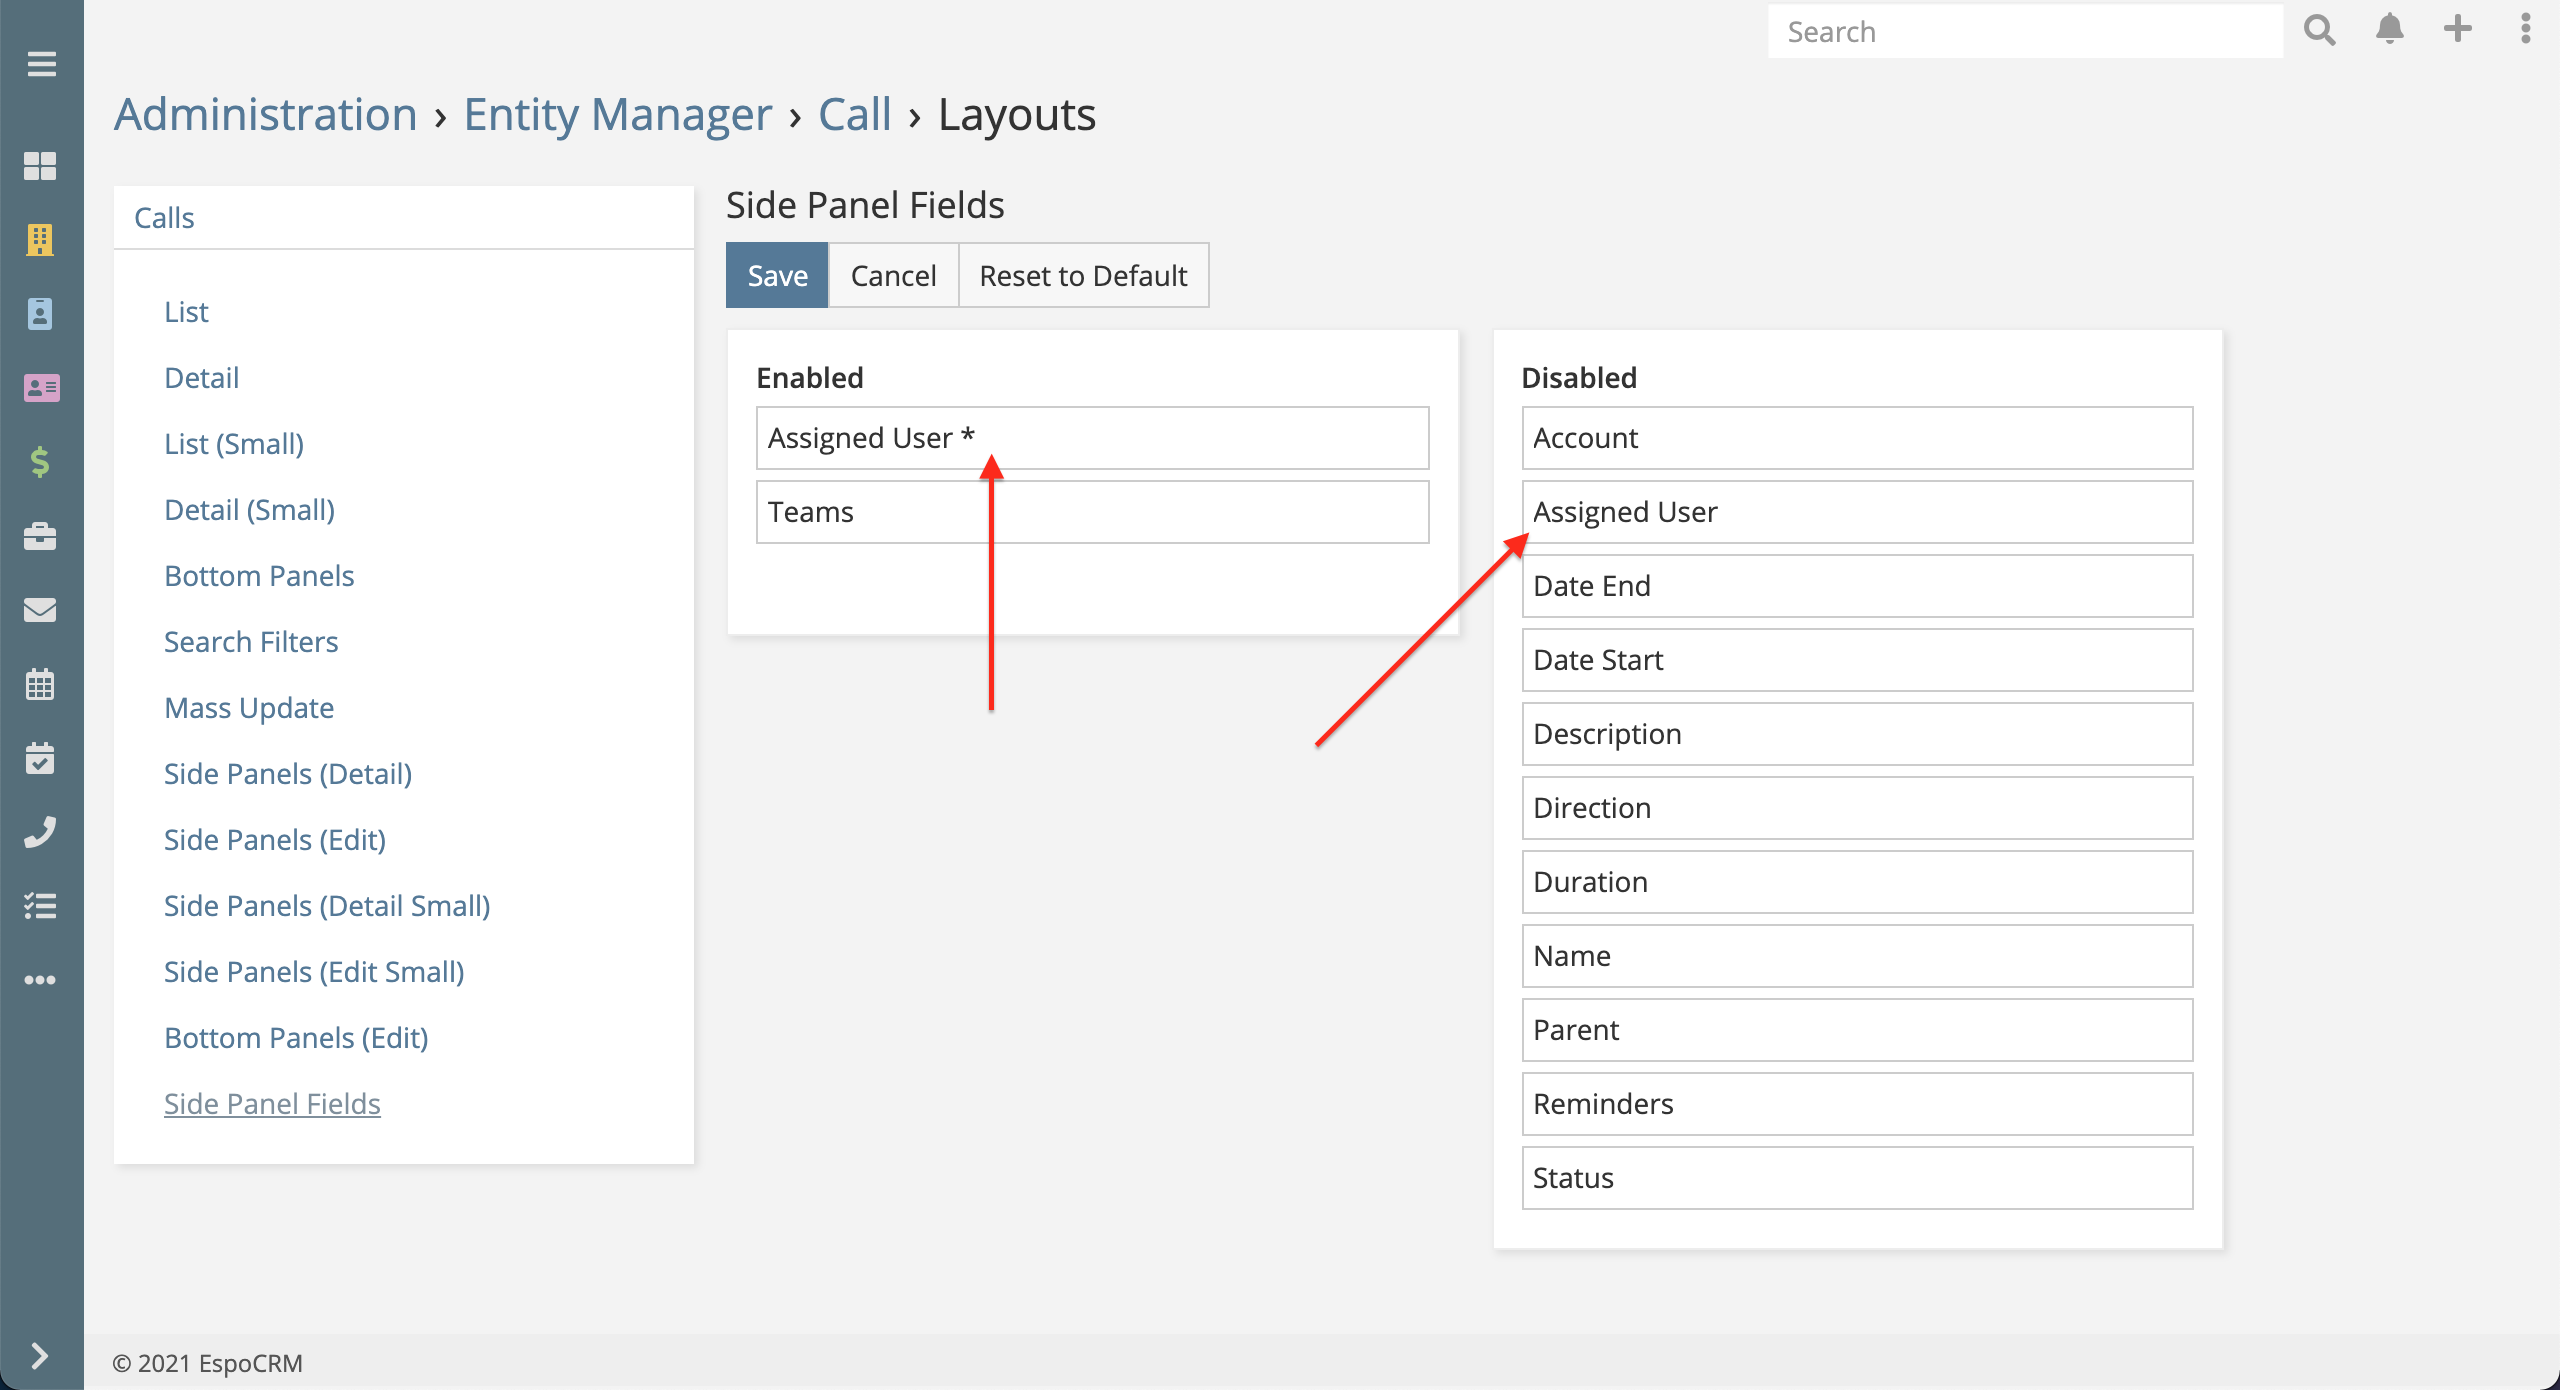2560x1390 pixels.
Task: Select Side Panels (Detail) from layout menu
Action: point(288,773)
